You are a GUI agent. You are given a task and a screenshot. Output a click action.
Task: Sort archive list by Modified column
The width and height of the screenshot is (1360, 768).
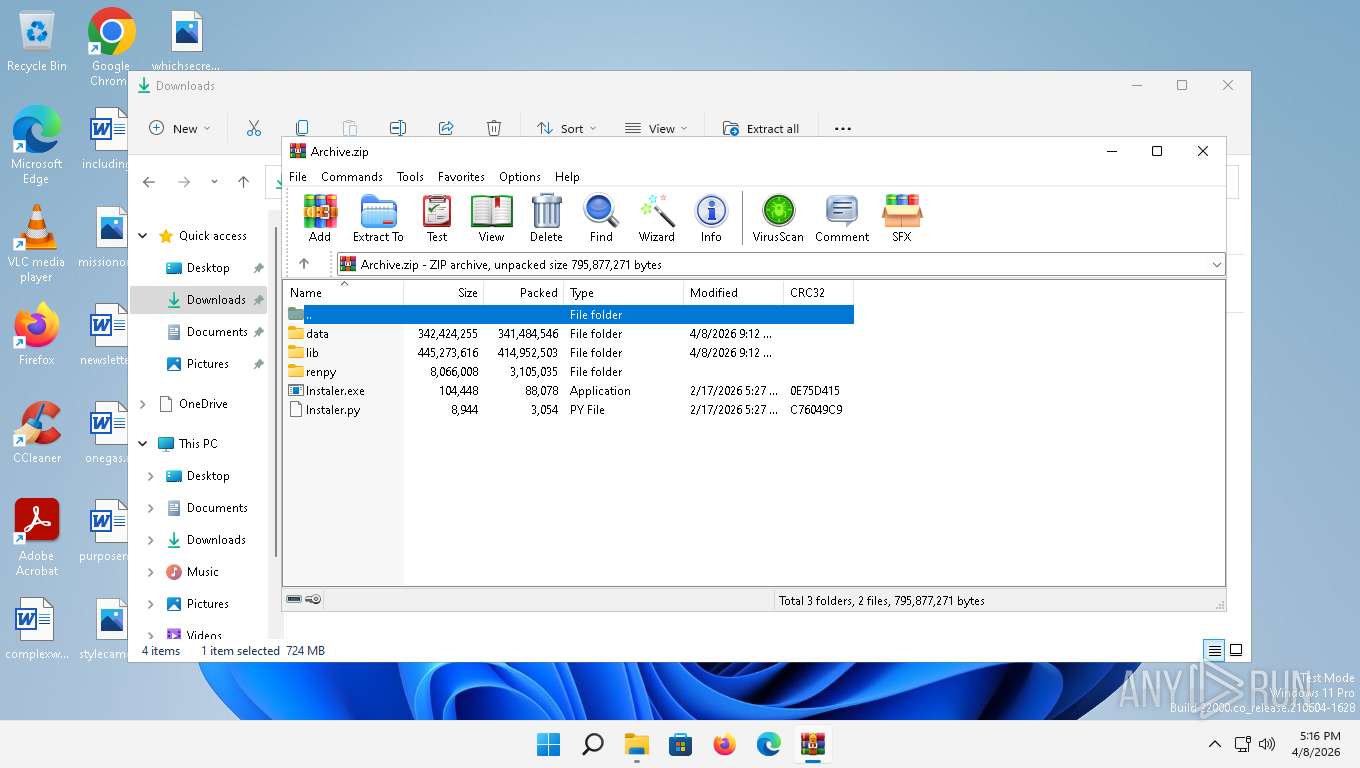tap(734, 293)
